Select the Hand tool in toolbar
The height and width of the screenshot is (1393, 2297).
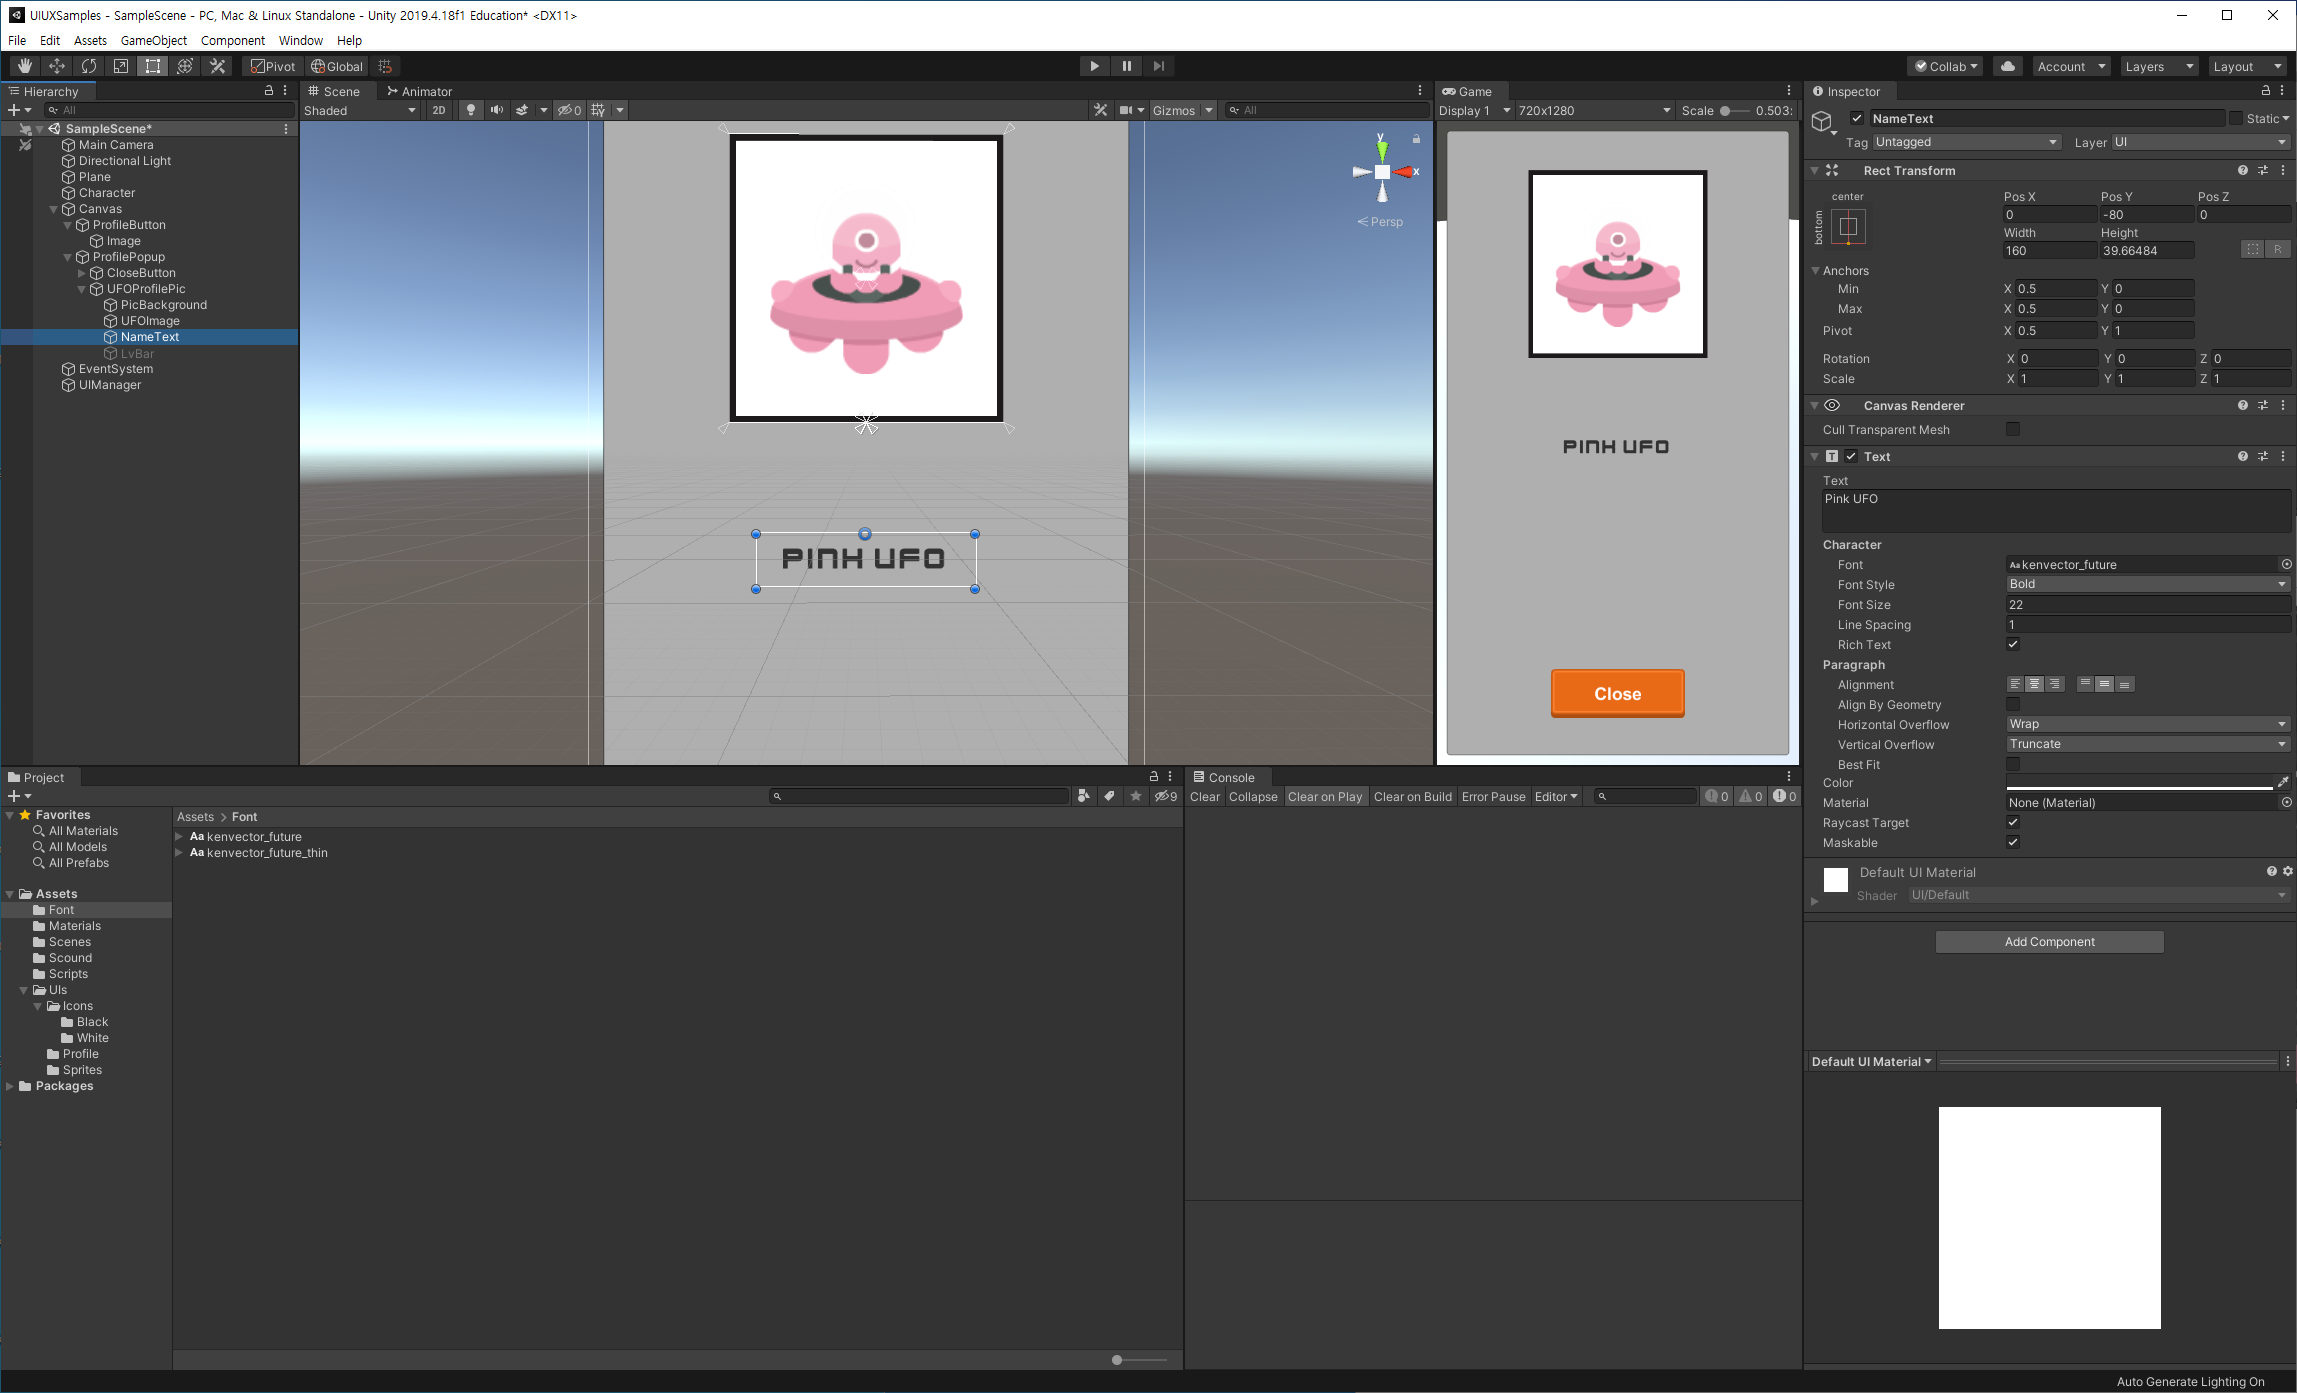[24, 66]
